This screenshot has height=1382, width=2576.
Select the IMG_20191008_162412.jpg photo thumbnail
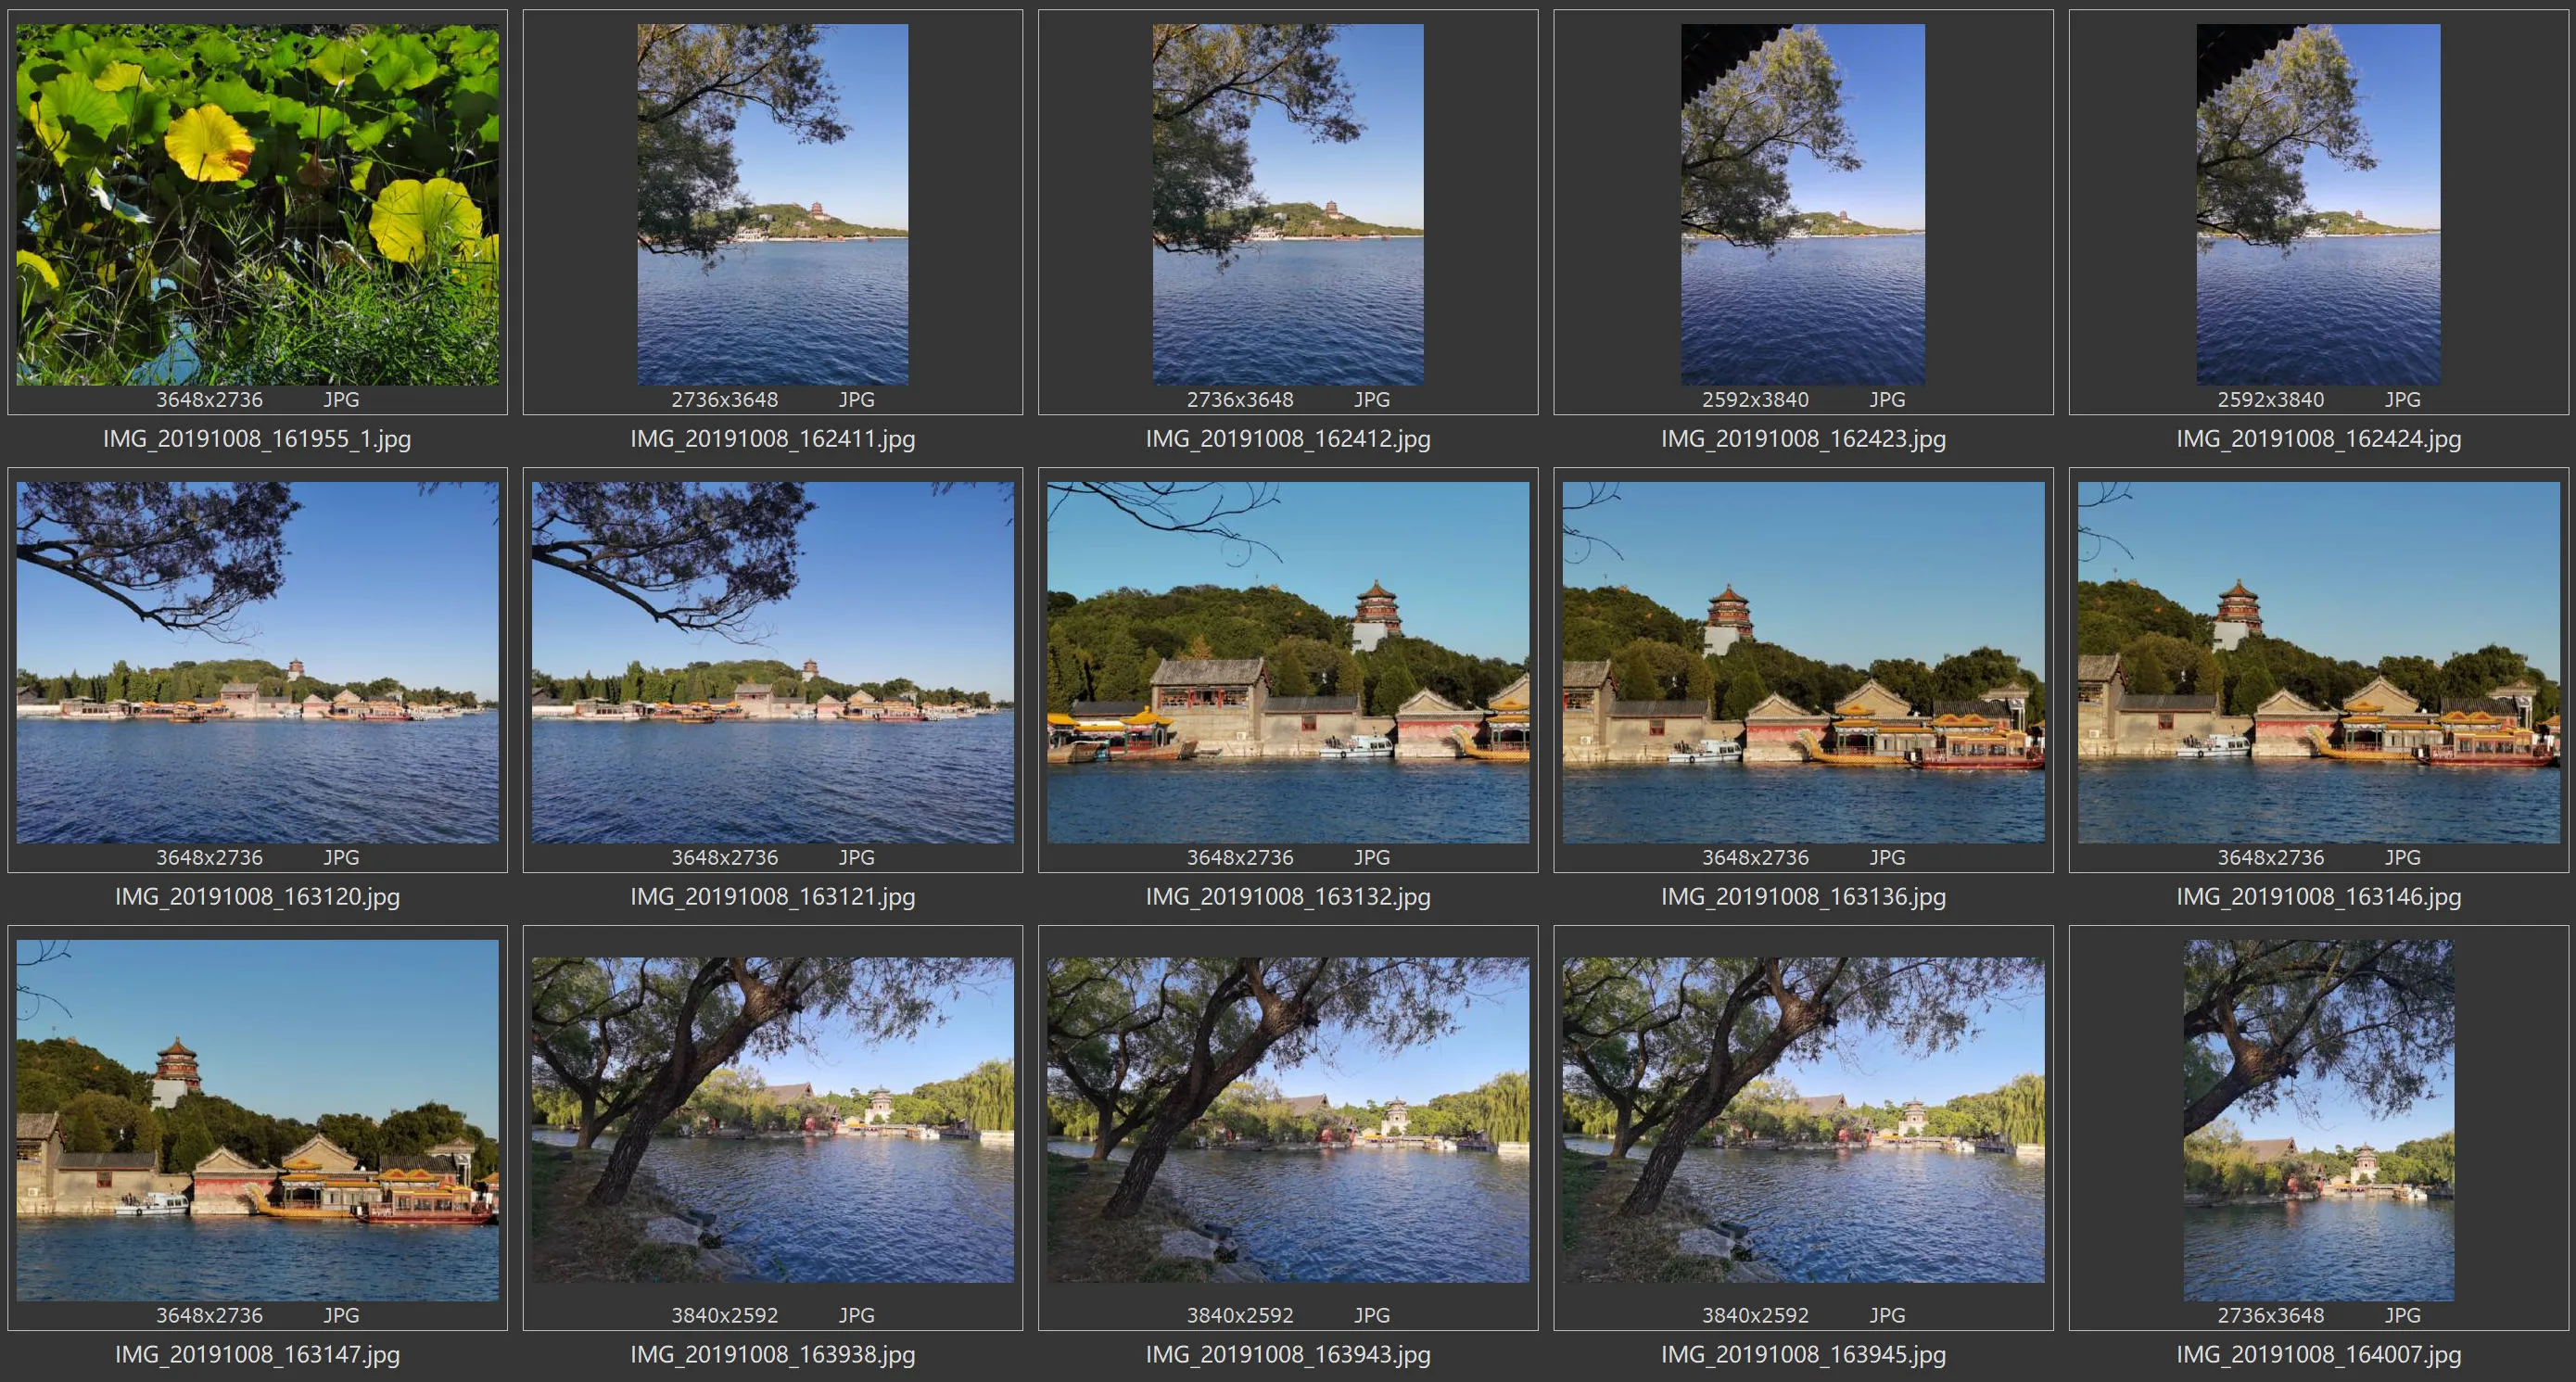(x=1288, y=205)
